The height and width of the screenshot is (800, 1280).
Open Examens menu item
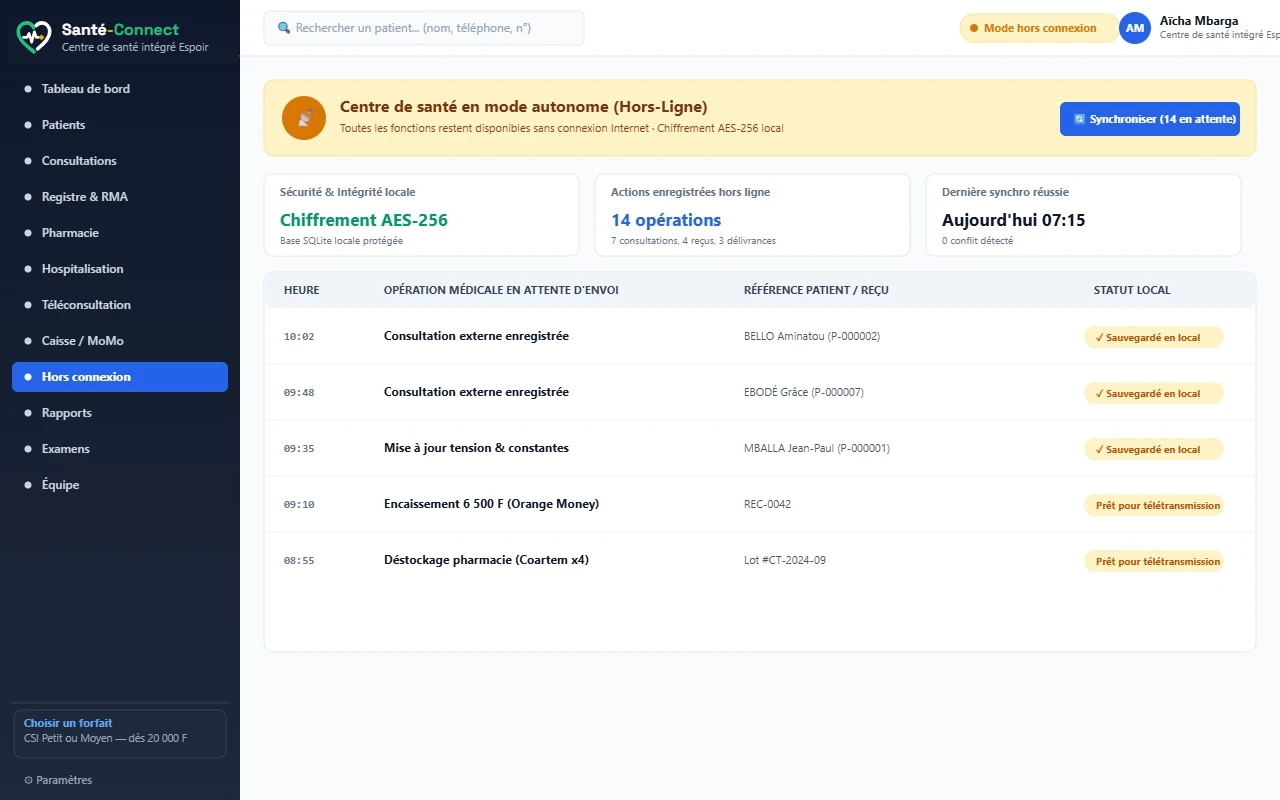120,449
